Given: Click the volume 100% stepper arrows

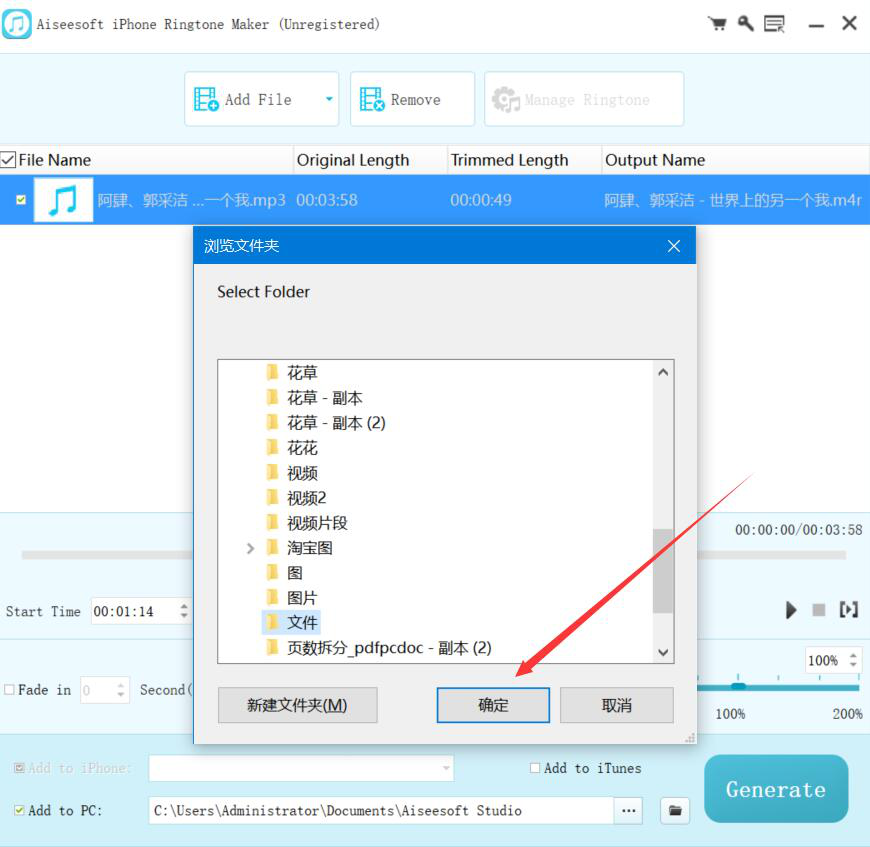Looking at the screenshot, I should coord(853,660).
